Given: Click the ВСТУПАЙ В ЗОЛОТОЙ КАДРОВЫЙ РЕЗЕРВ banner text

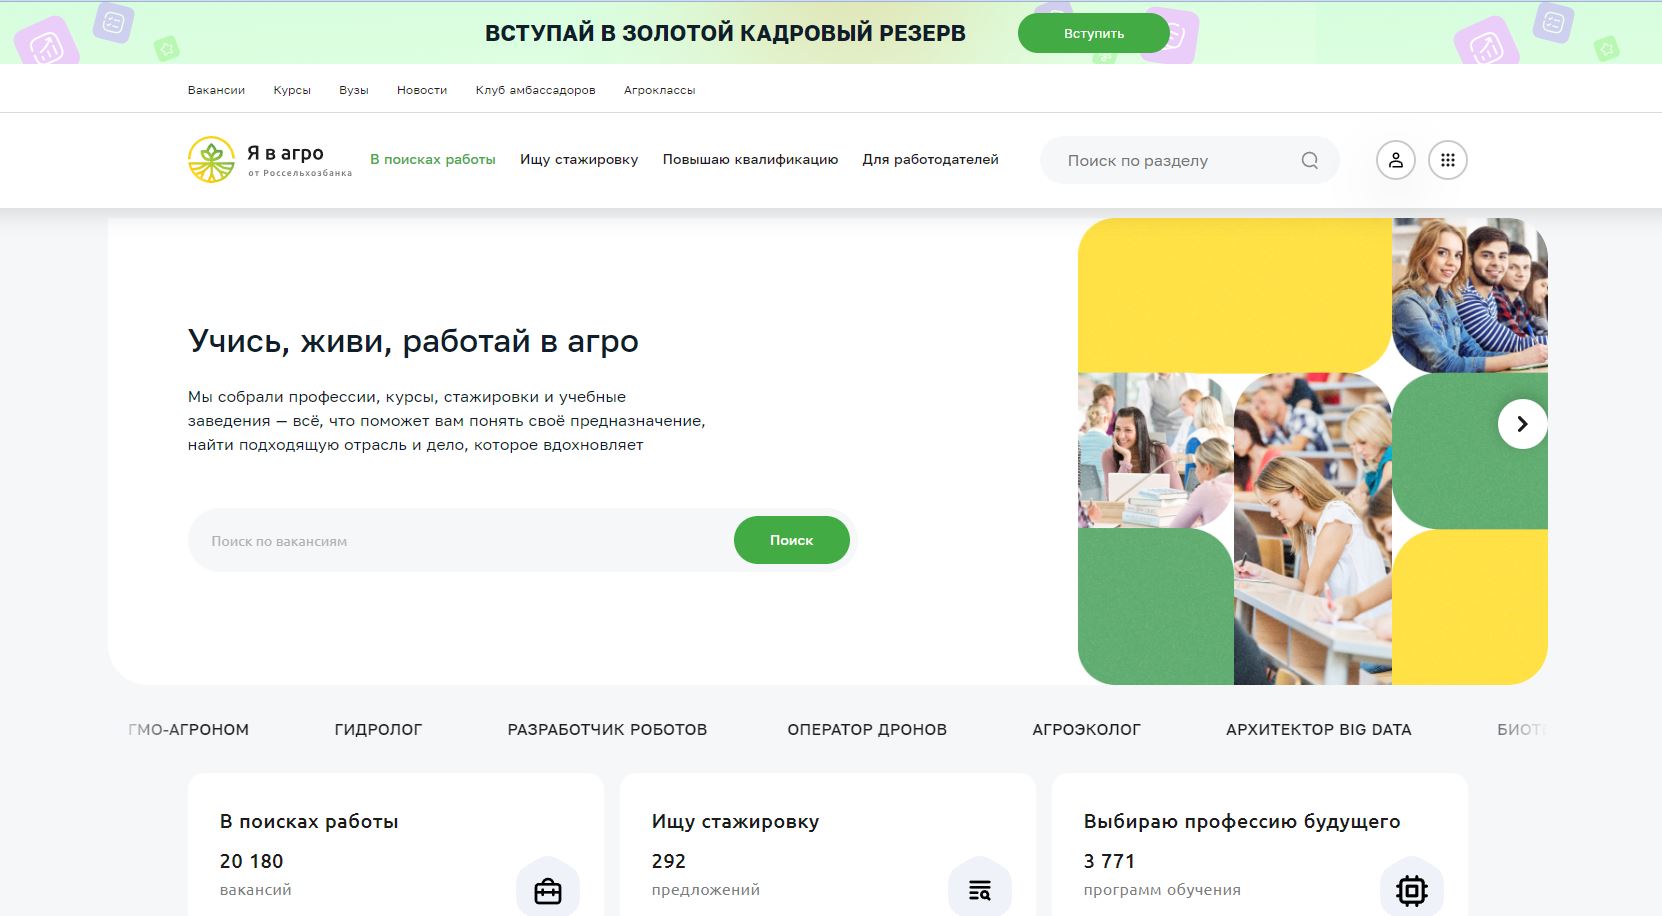Looking at the screenshot, I should click(725, 33).
